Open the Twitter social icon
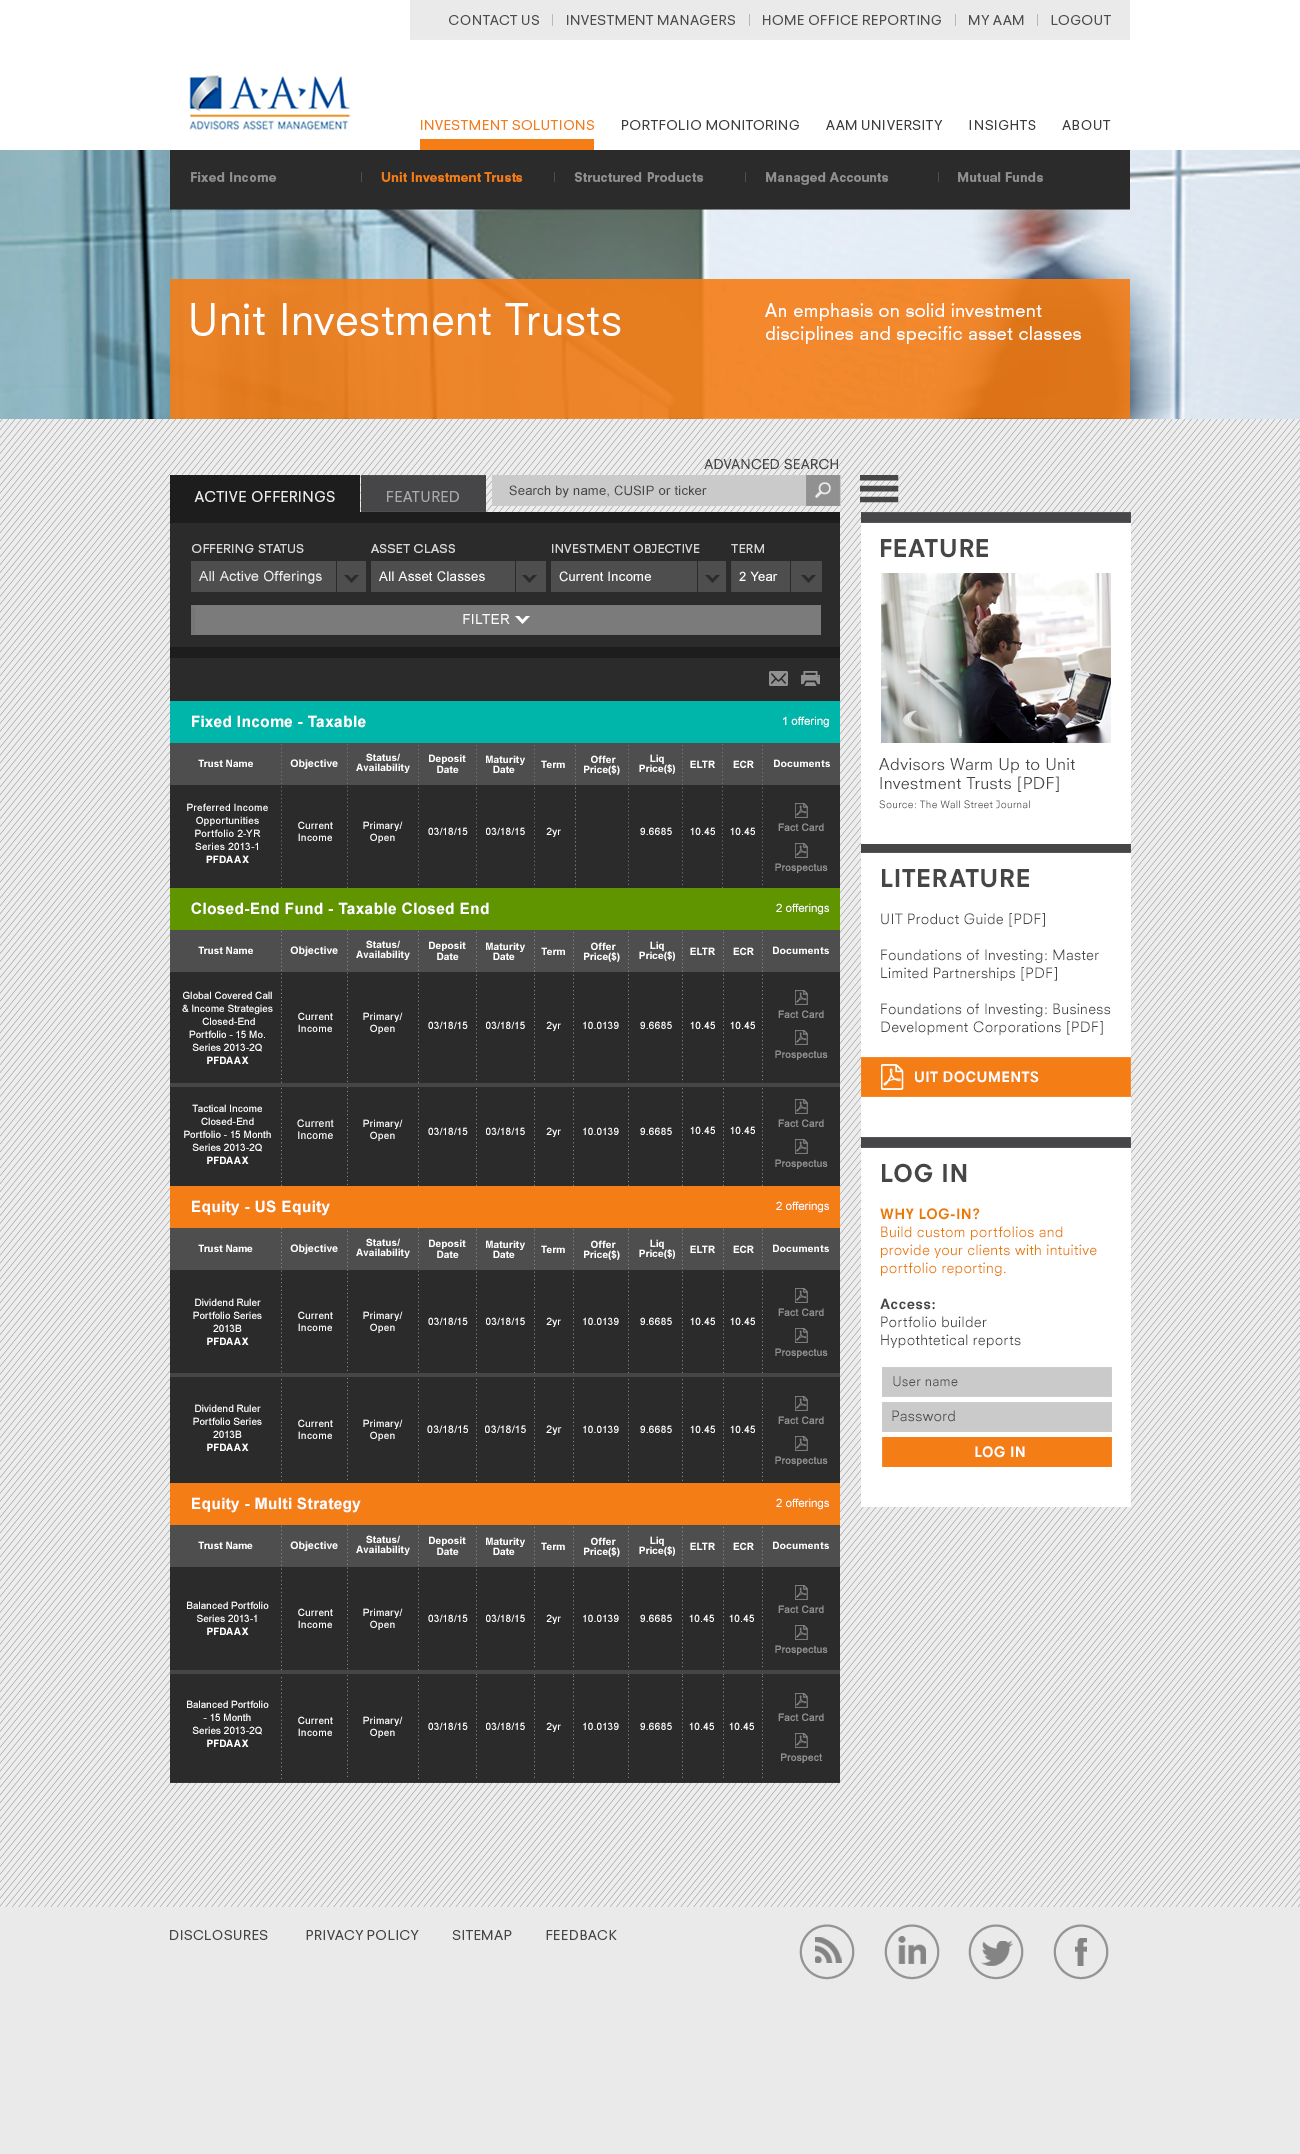Viewport: 1300px width, 2154px height. 996,1951
